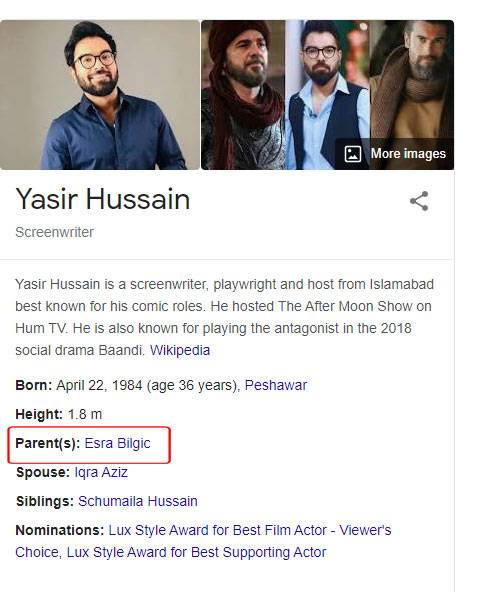
Task: Open the More images button
Action: coord(394,154)
